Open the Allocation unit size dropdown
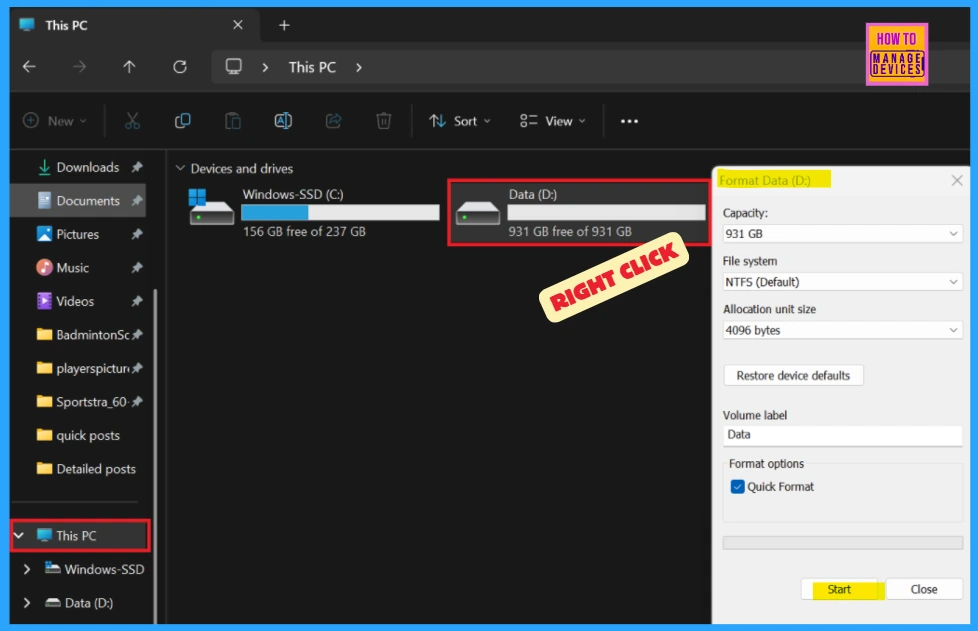Image resolution: width=978 pixels, height=631 pixels. pos(842,330)
